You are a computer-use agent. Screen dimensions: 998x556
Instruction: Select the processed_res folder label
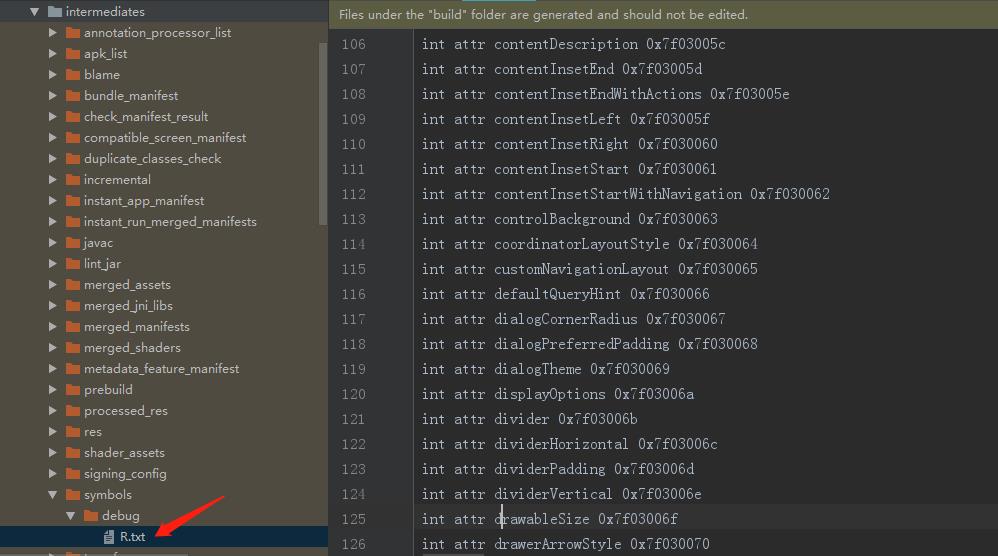(x=126, y=410)
